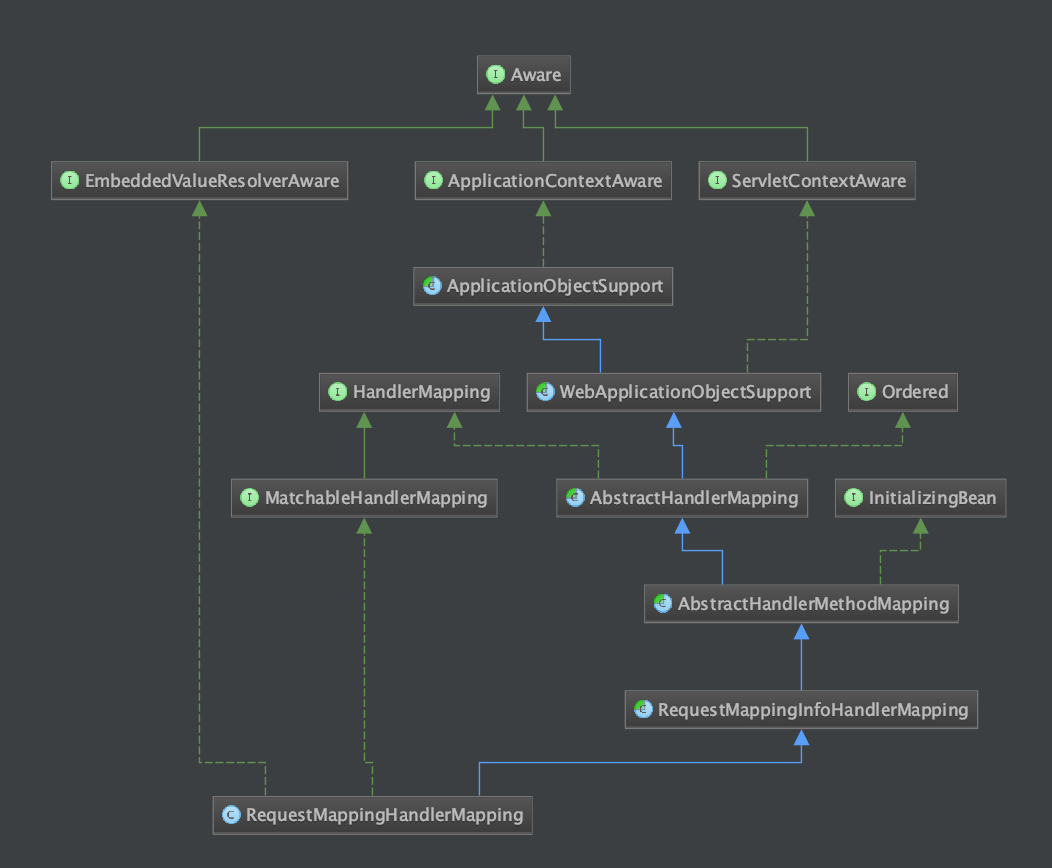The image size is (1052, 868).
Task: Click the blue inheritance arrow below ApplicationObjectSupport
Action: tap(543, 315)
